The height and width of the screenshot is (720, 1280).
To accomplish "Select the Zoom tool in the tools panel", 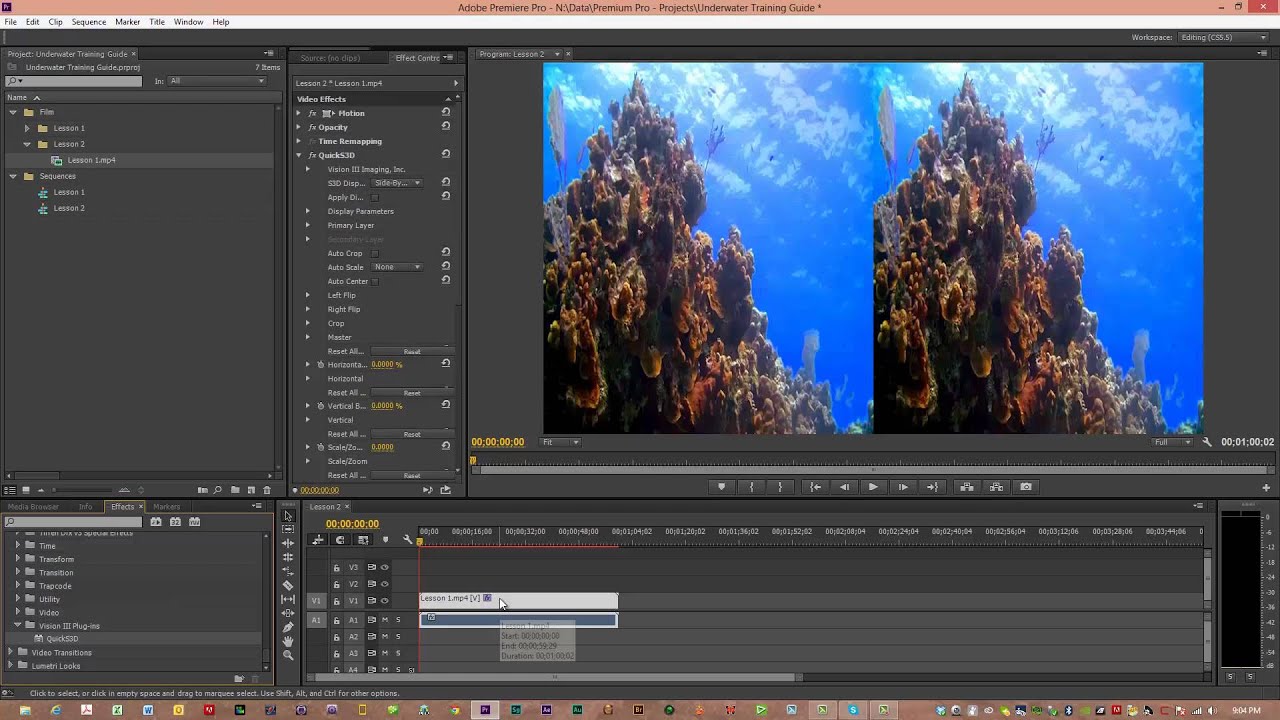I will (288, 655).
